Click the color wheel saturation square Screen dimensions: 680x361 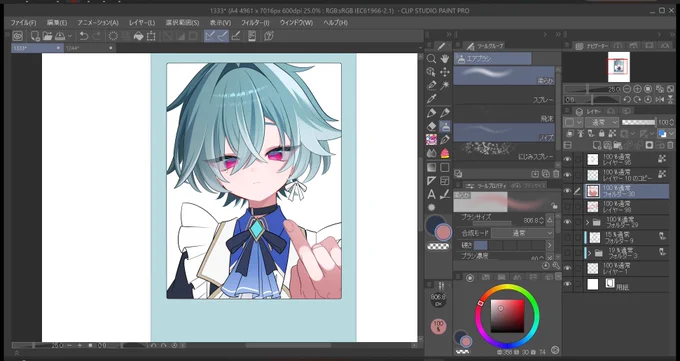pyautogui.click(x=507, y=315)
